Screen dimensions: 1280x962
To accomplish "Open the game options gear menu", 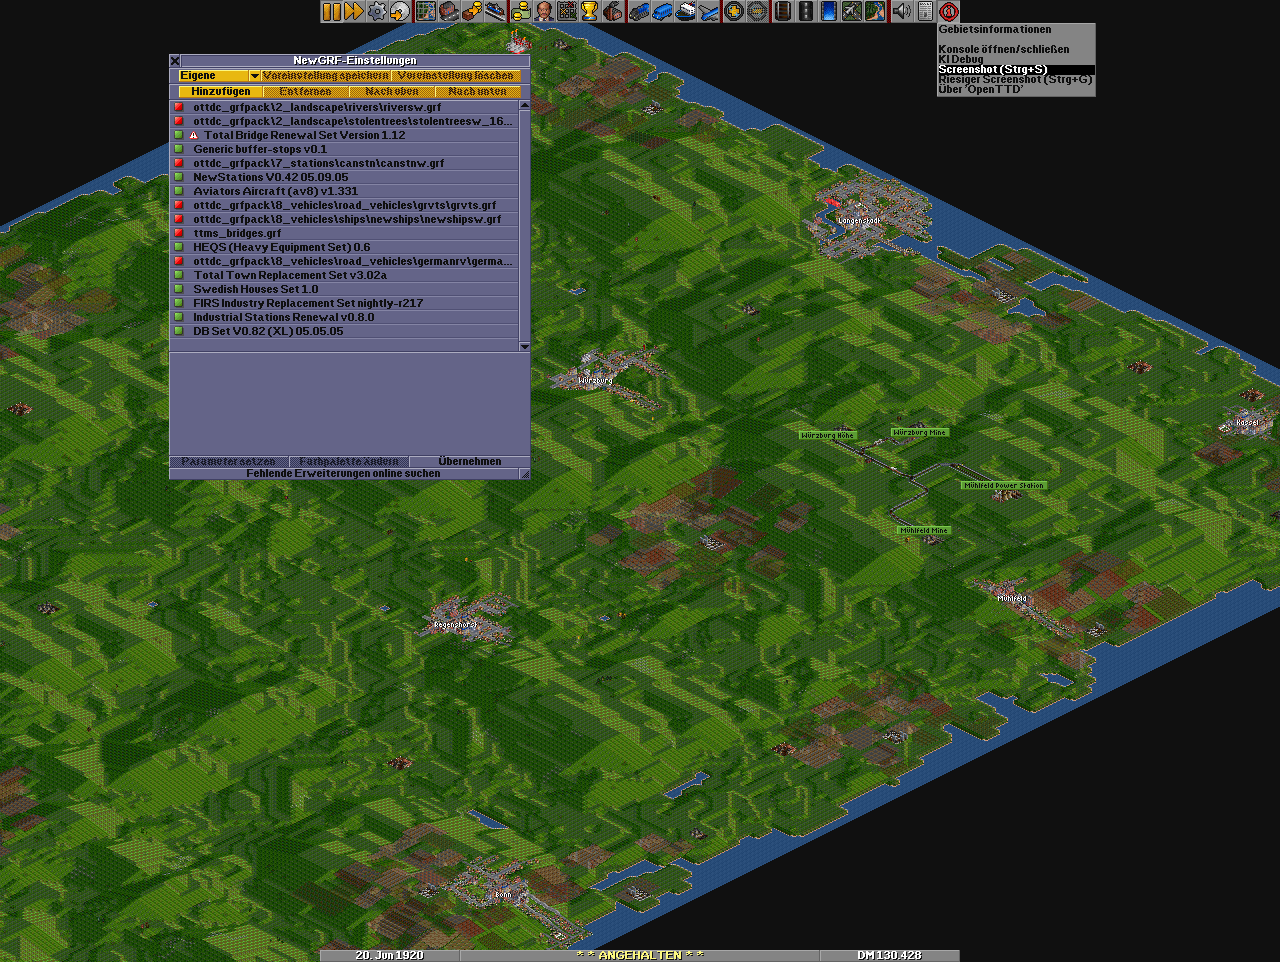I will click(377, 11).
